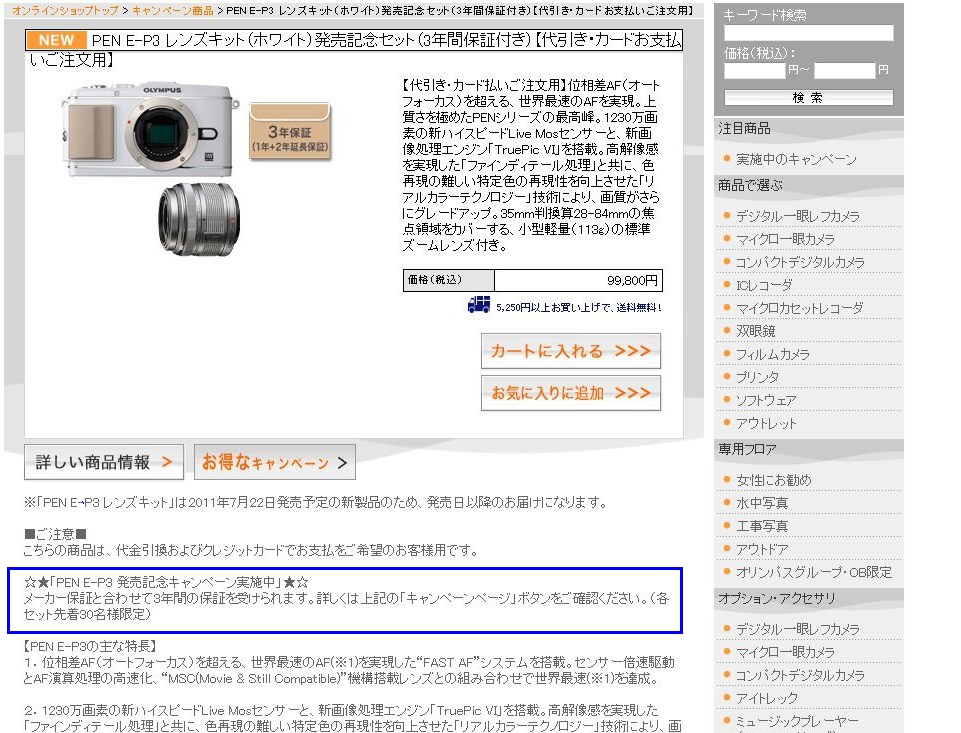Open the ソフトウェア category
Screen dimensions: 961x733
[766, 400]
